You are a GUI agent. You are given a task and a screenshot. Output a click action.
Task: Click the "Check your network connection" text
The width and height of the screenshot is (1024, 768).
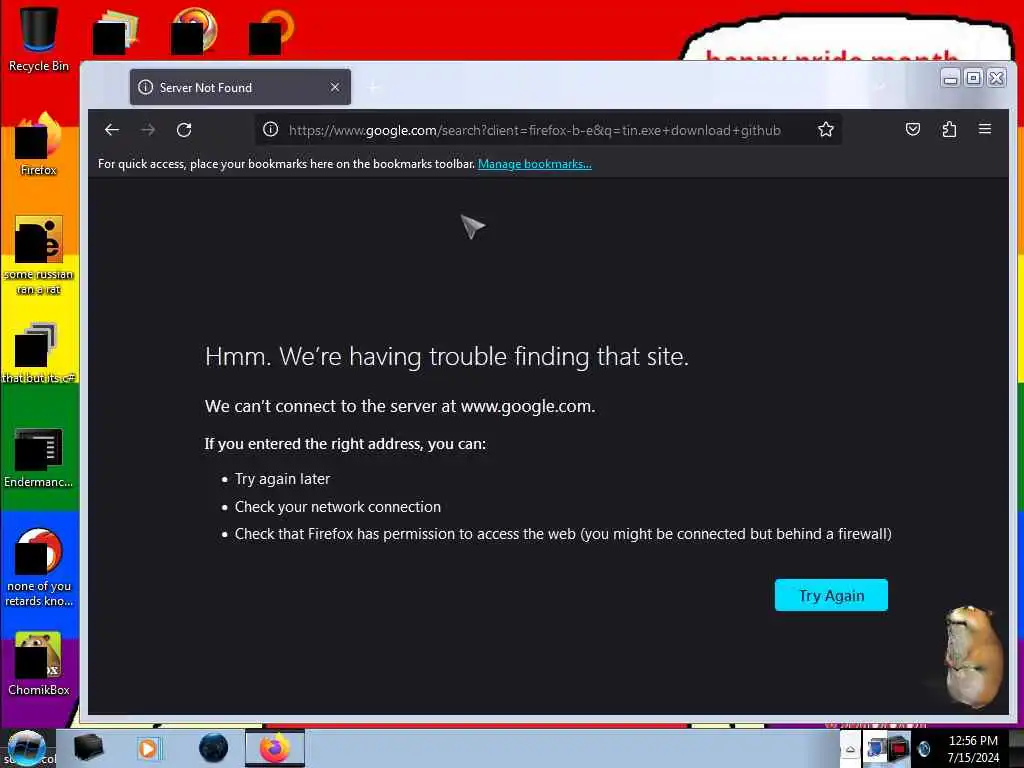click(x=338, y=507)
